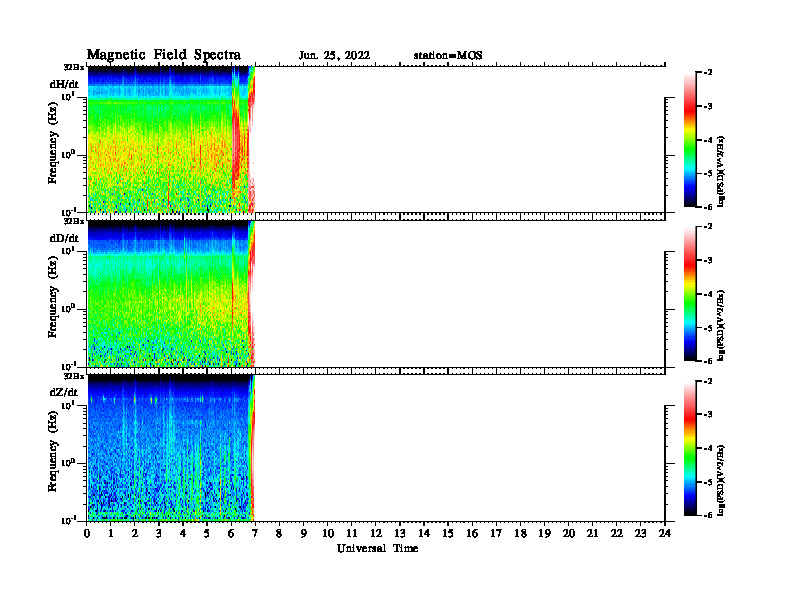Image resolution: width=792 pixels, height=612 pixels.
Task: Click hour tick label "18" on time axis
Action: pyautogui.click(x=520, y=533)
